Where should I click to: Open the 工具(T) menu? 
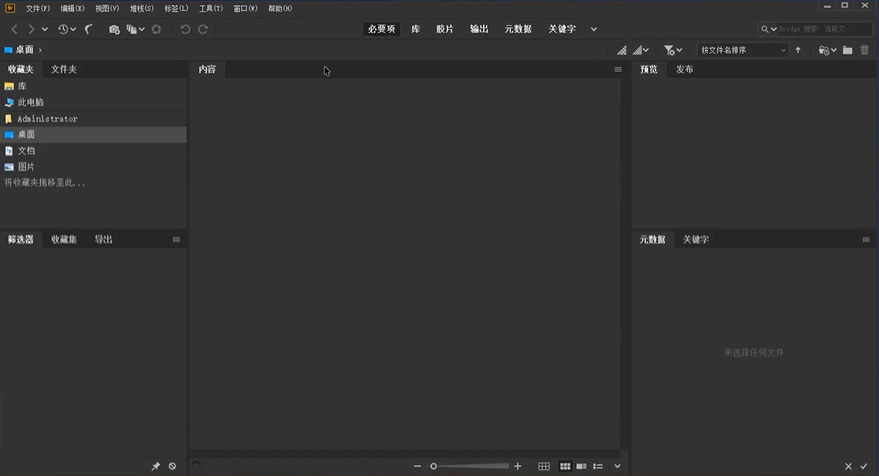[x=211, y=8]
